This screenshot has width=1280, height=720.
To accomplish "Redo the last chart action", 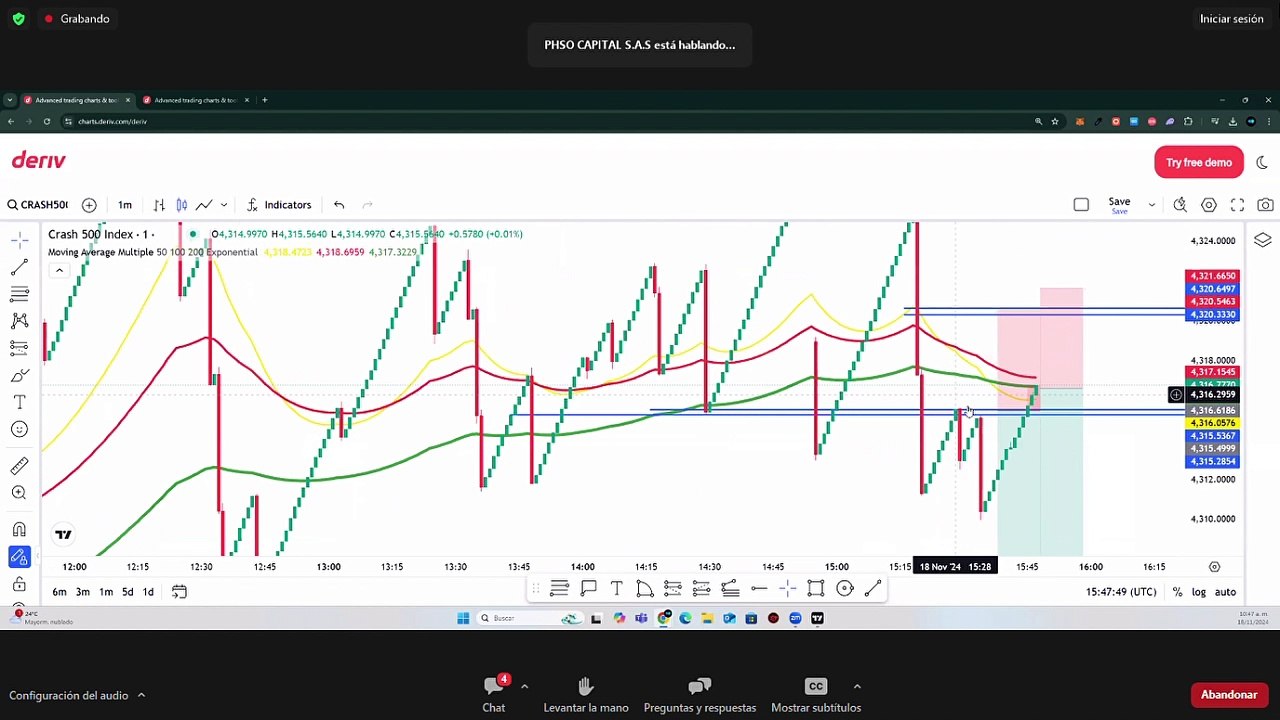I will 367,205.
